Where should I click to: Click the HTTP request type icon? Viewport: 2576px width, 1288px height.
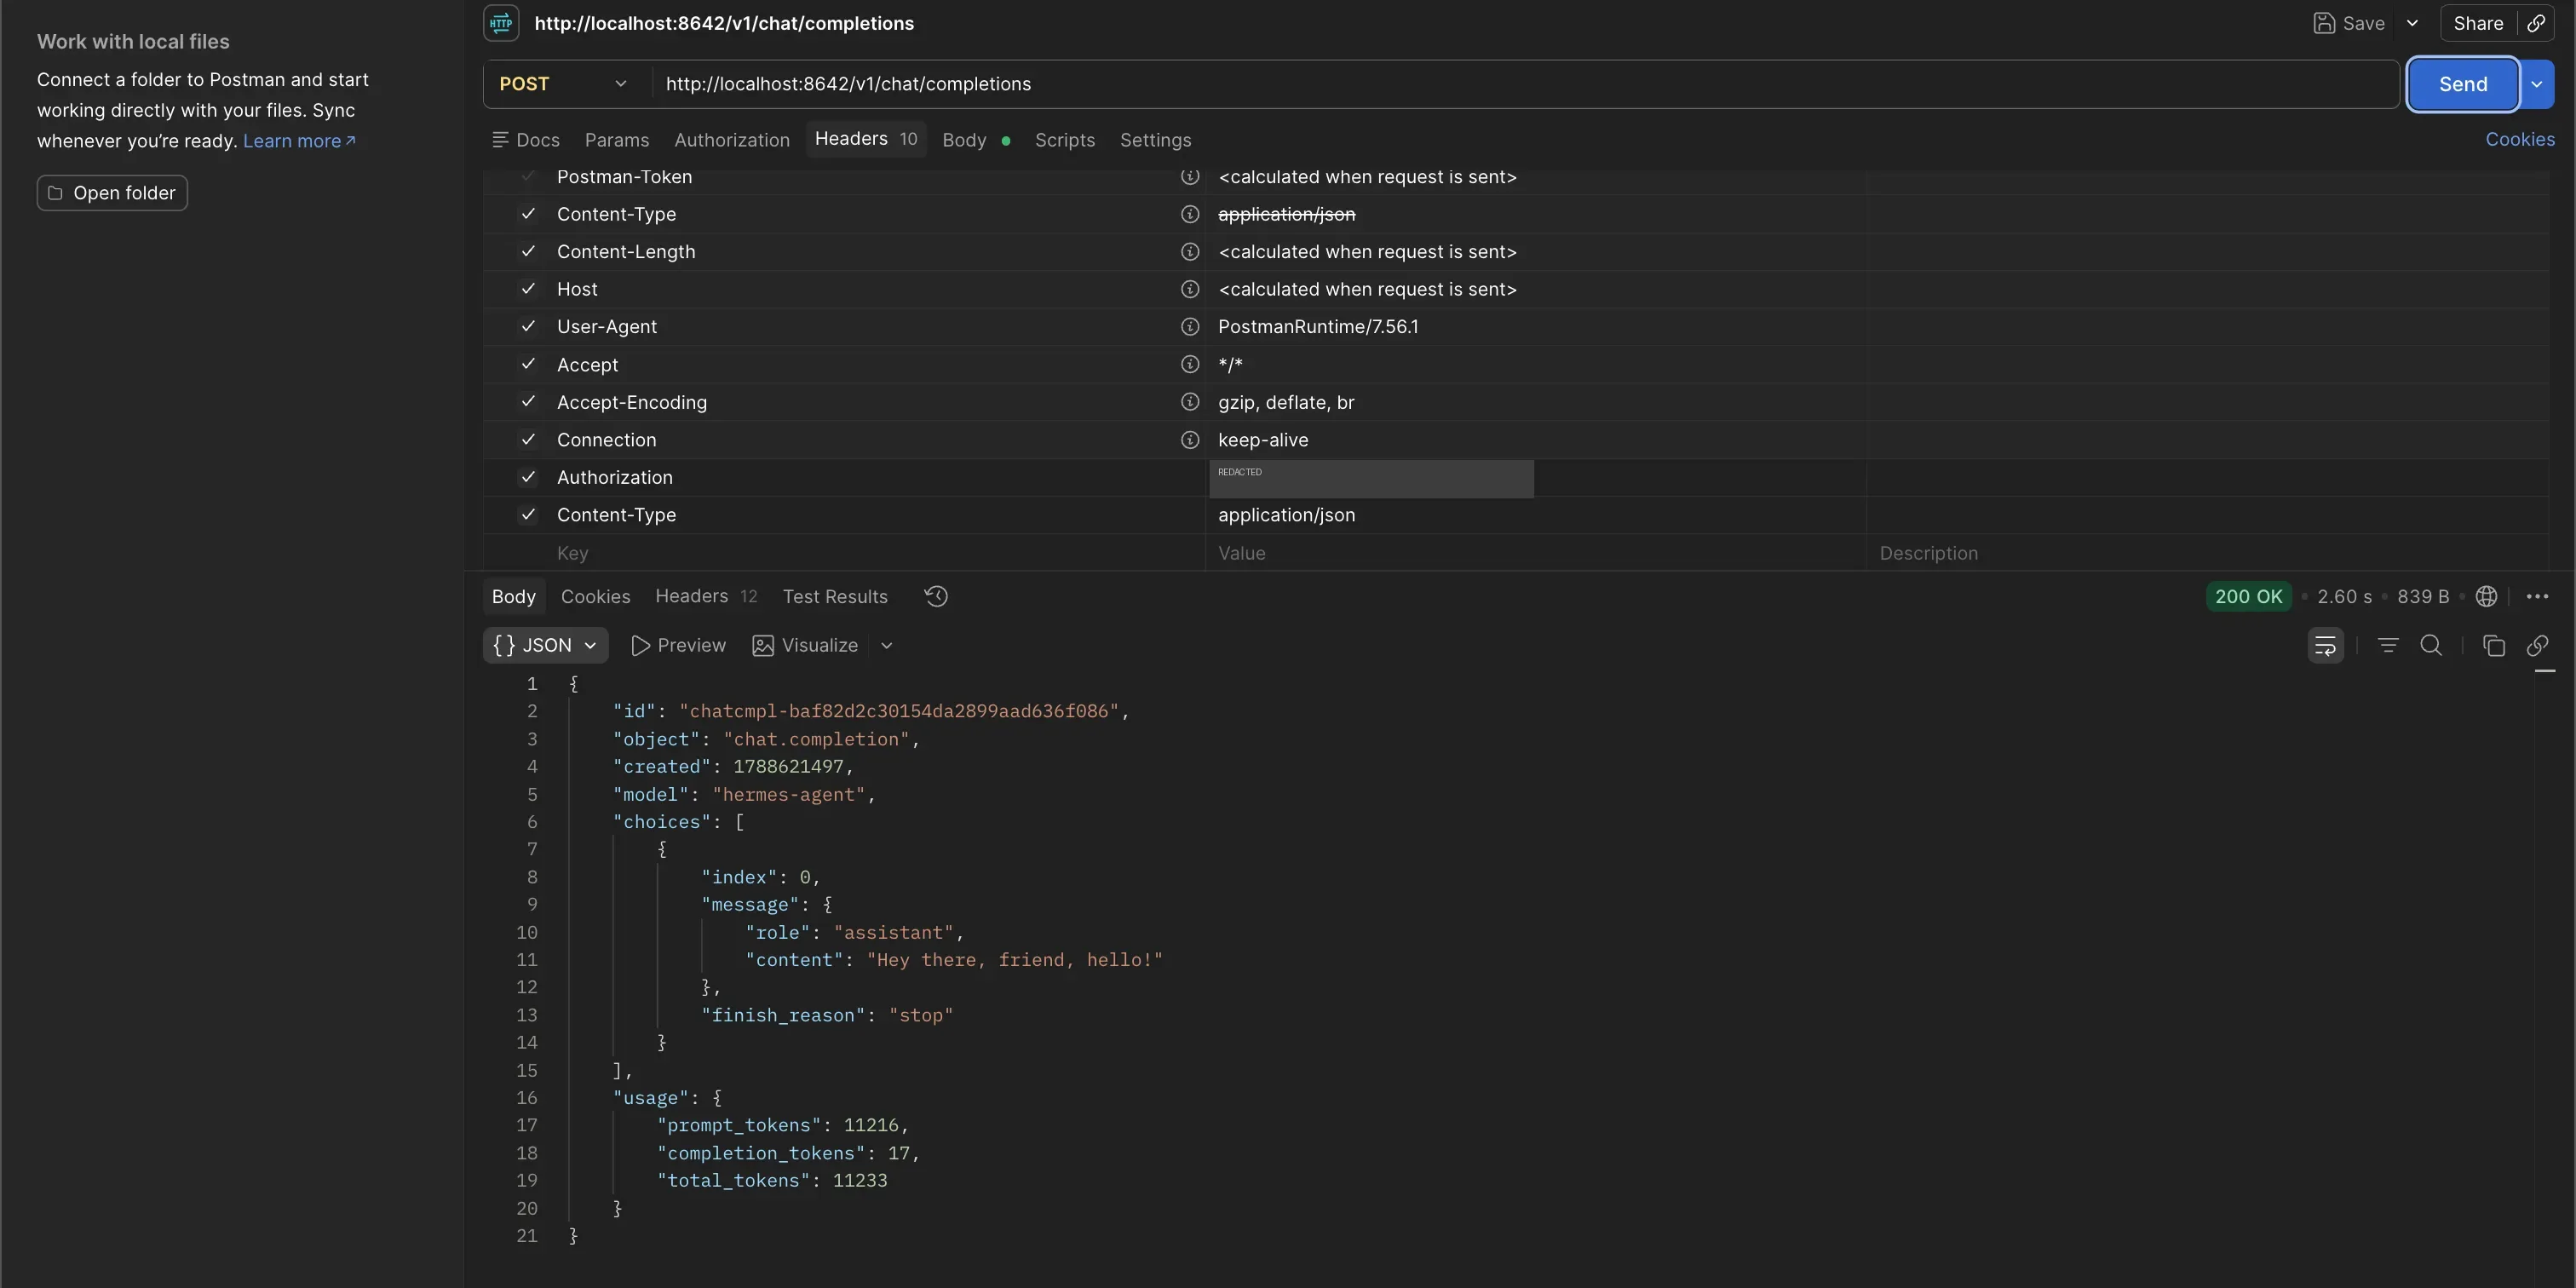[x=501, y=23]
